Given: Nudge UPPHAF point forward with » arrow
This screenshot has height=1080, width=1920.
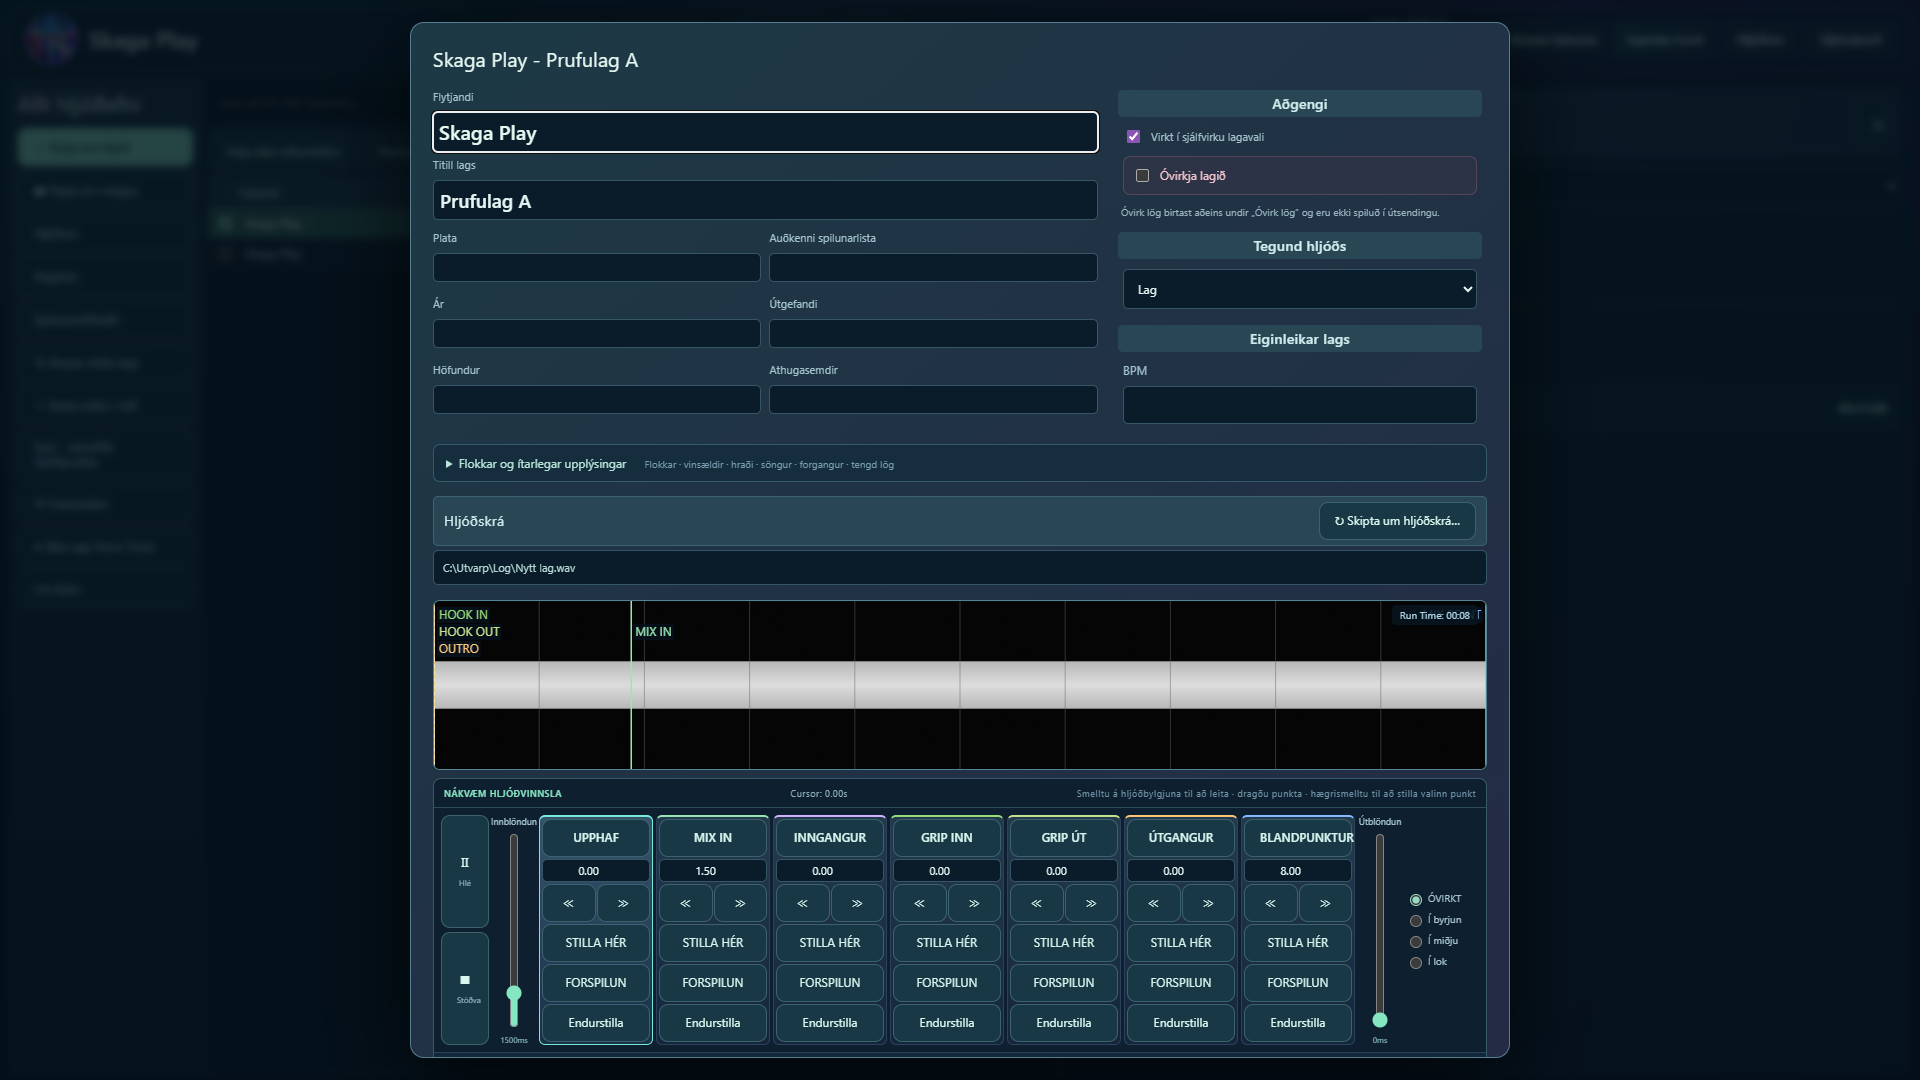Looking at the screenshot, I should (x=623, y=903).
